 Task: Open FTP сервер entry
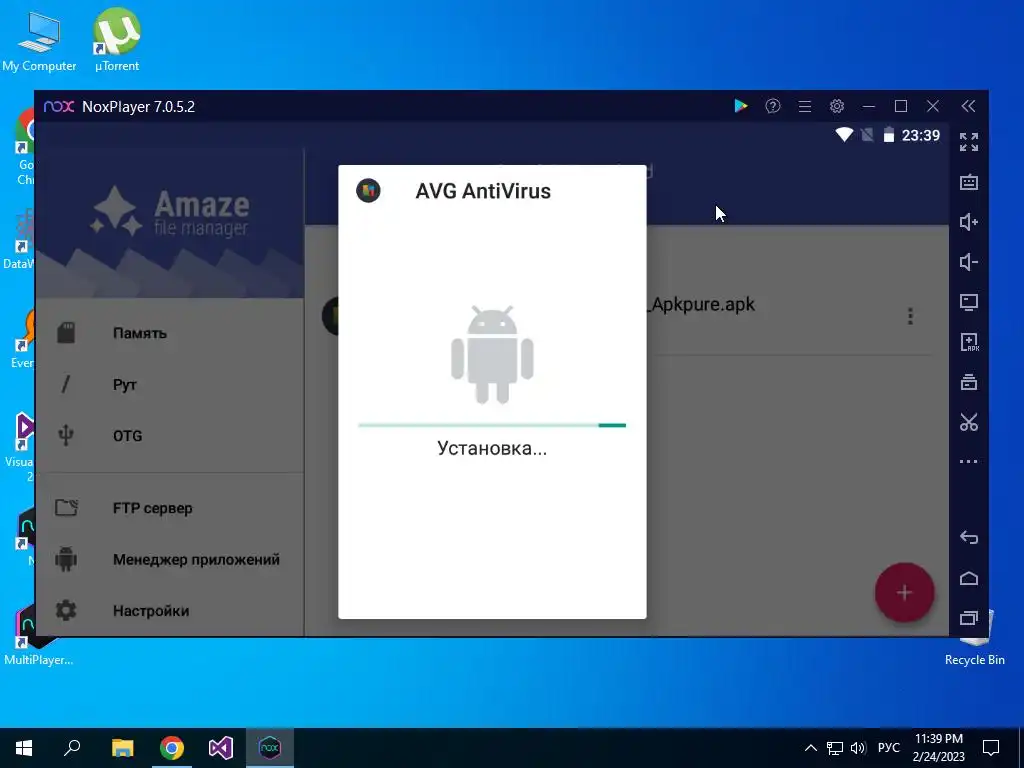(x=170, y=508)
